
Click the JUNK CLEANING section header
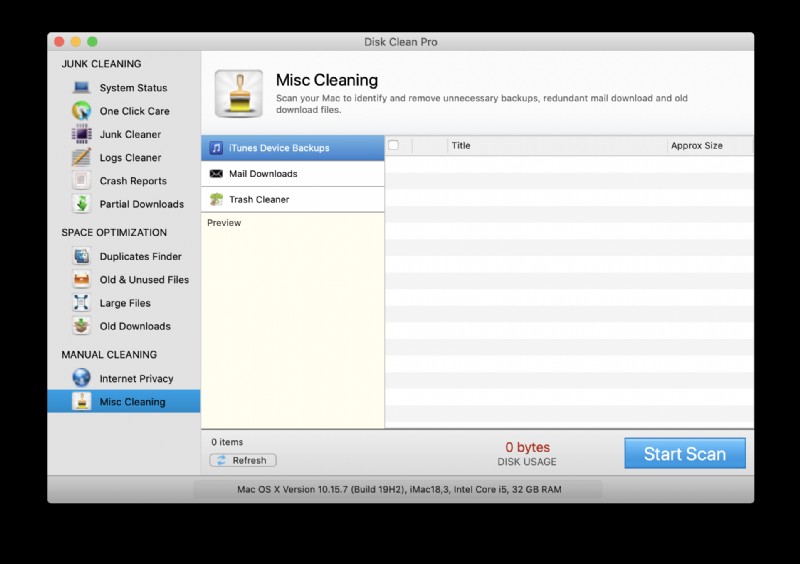pos(102,64)
